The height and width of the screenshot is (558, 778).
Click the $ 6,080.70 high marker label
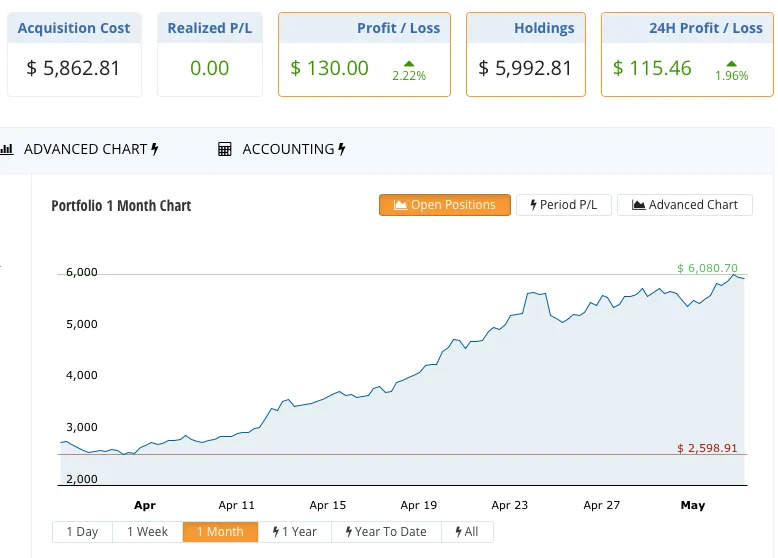click(x=708, y=268)
